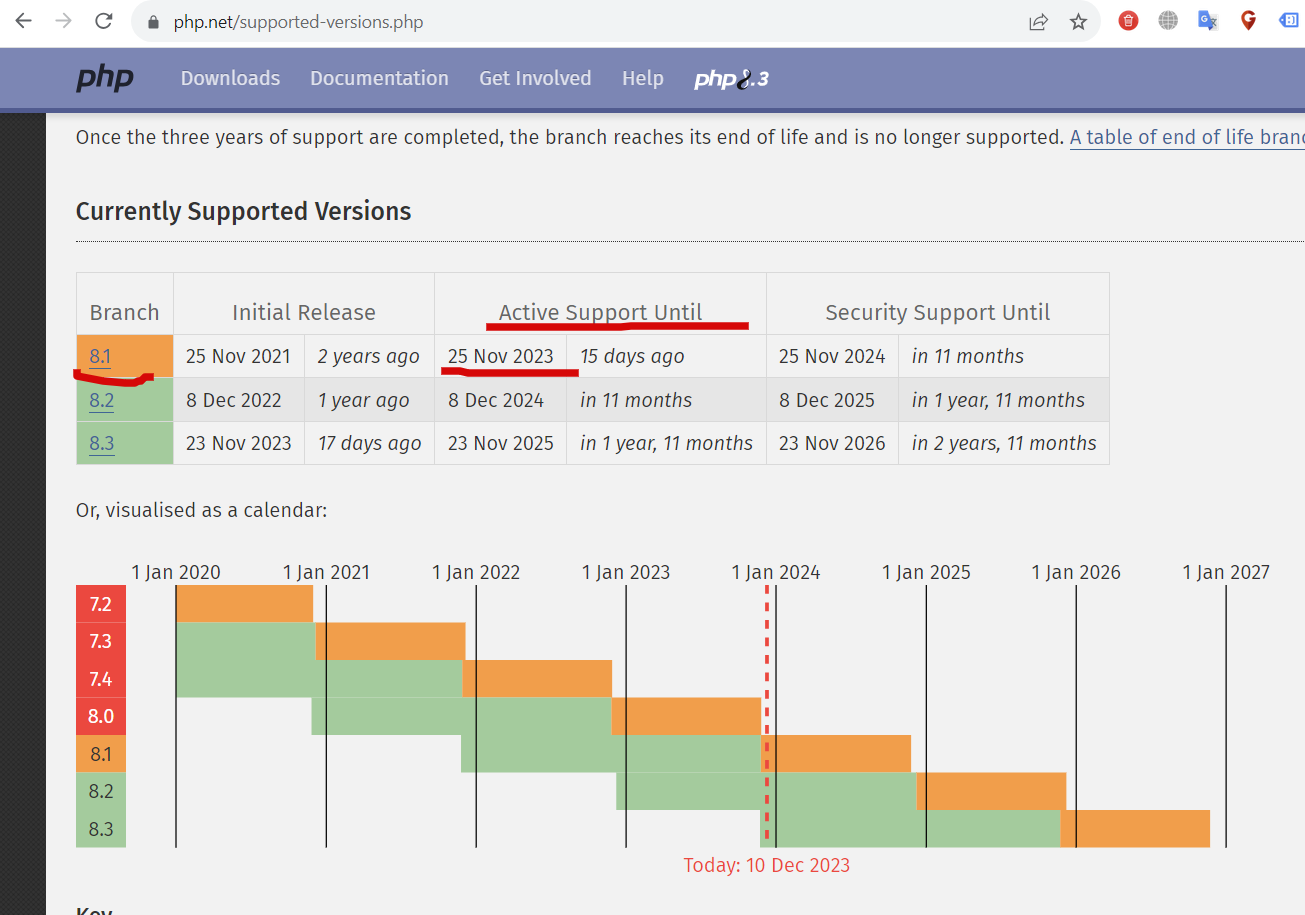Open the php 8.3 release banner logo
The image size is (1305, 915).
click(732, 79)
